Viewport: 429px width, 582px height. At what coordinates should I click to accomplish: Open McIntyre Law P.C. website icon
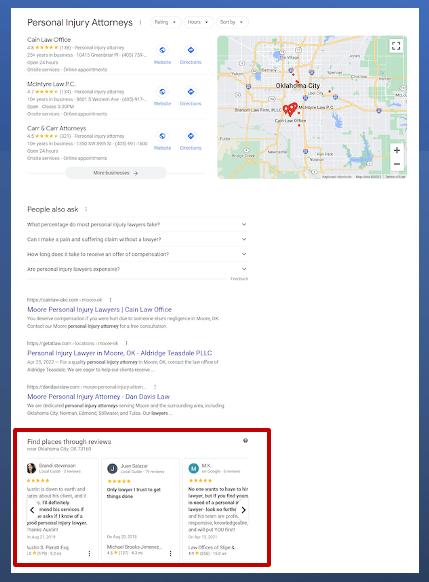pos(162,92)
